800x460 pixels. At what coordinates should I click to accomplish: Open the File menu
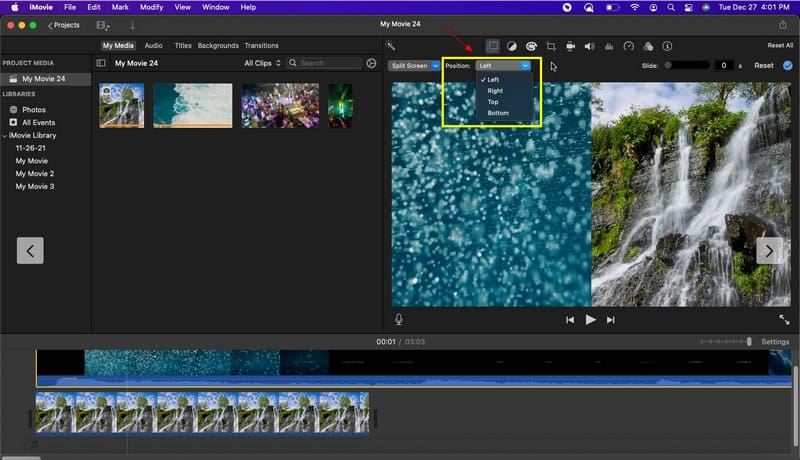coord(70,7)
